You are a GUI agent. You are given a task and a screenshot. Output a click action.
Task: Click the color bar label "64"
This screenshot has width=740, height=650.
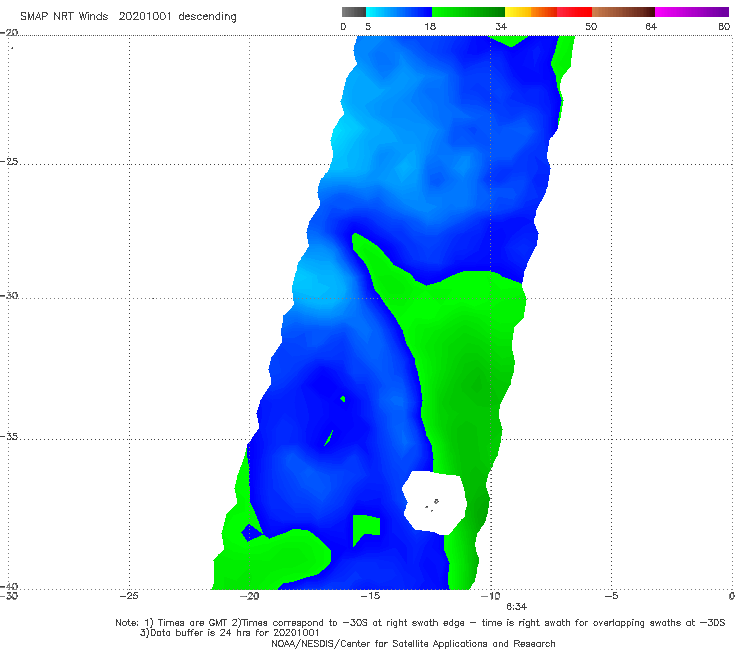(651, 27)
